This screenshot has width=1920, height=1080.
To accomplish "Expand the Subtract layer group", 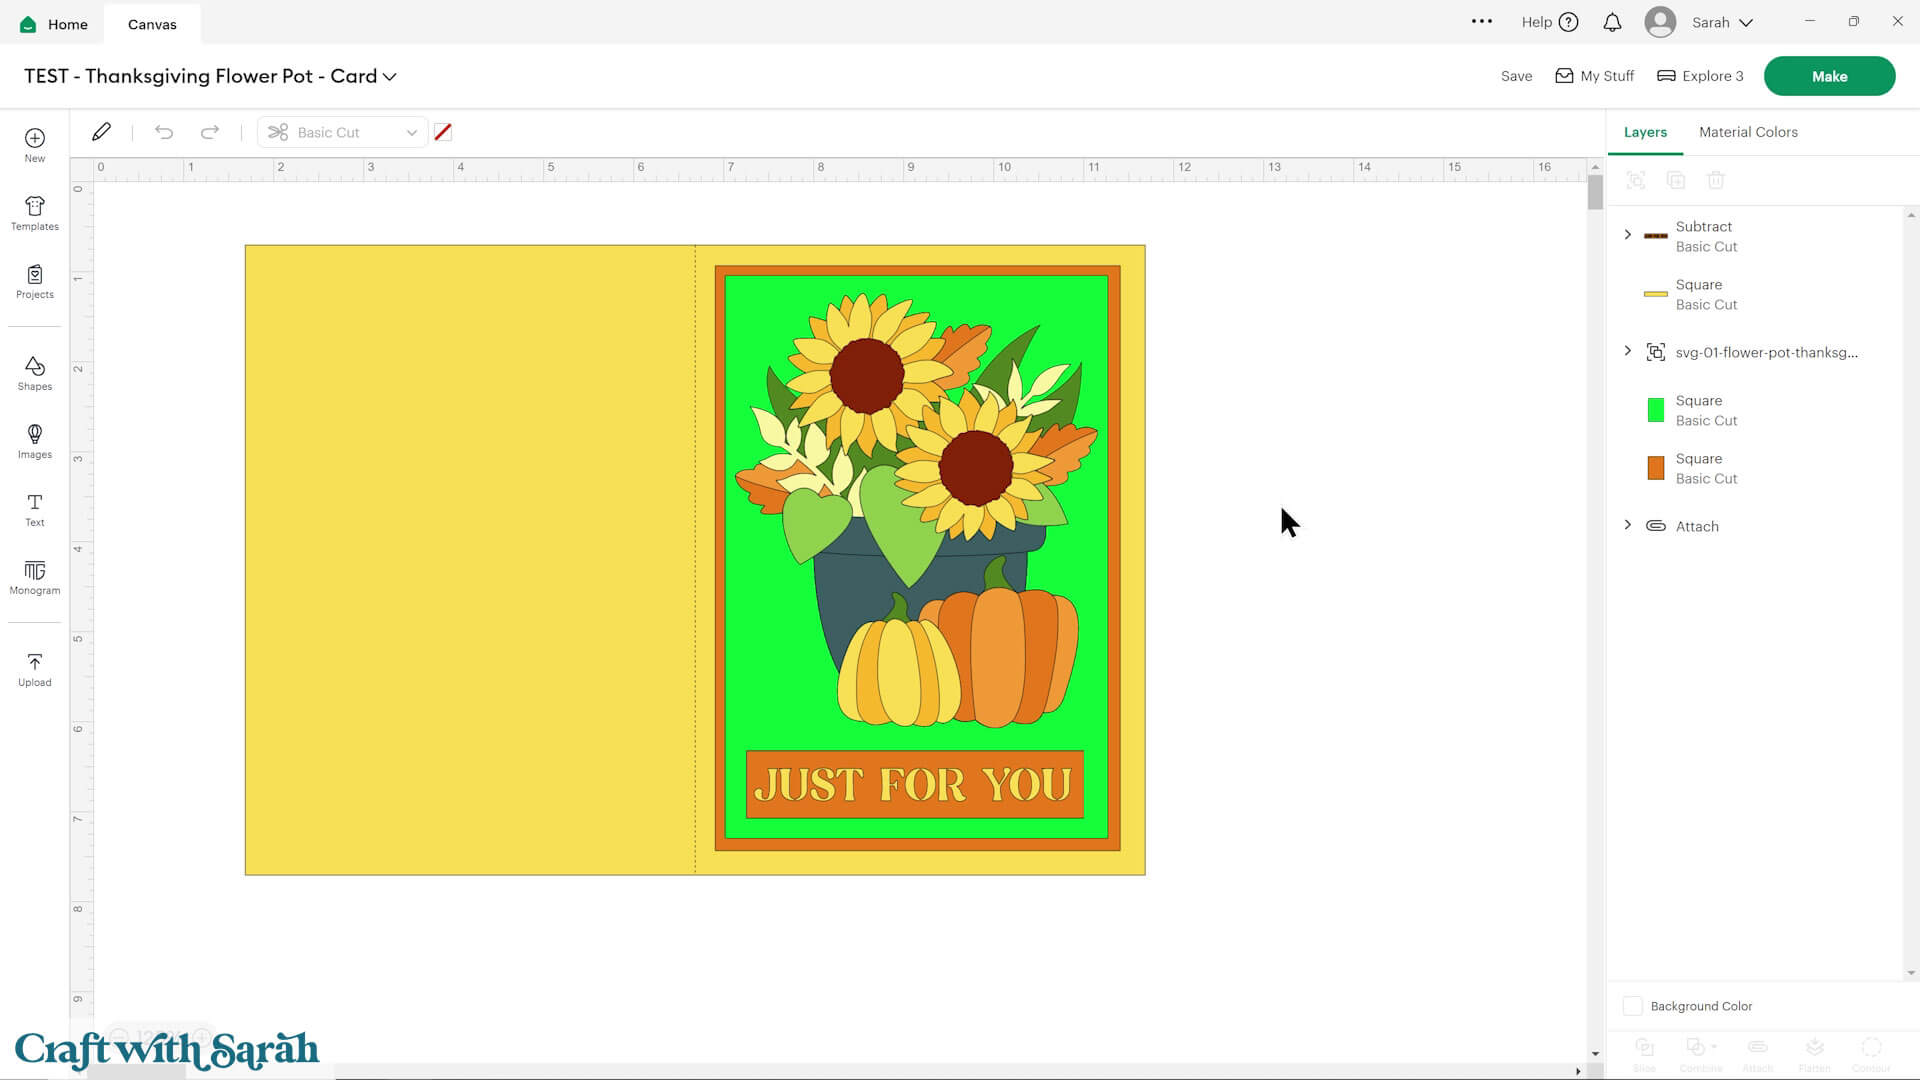I will [x=1627, y=234].
